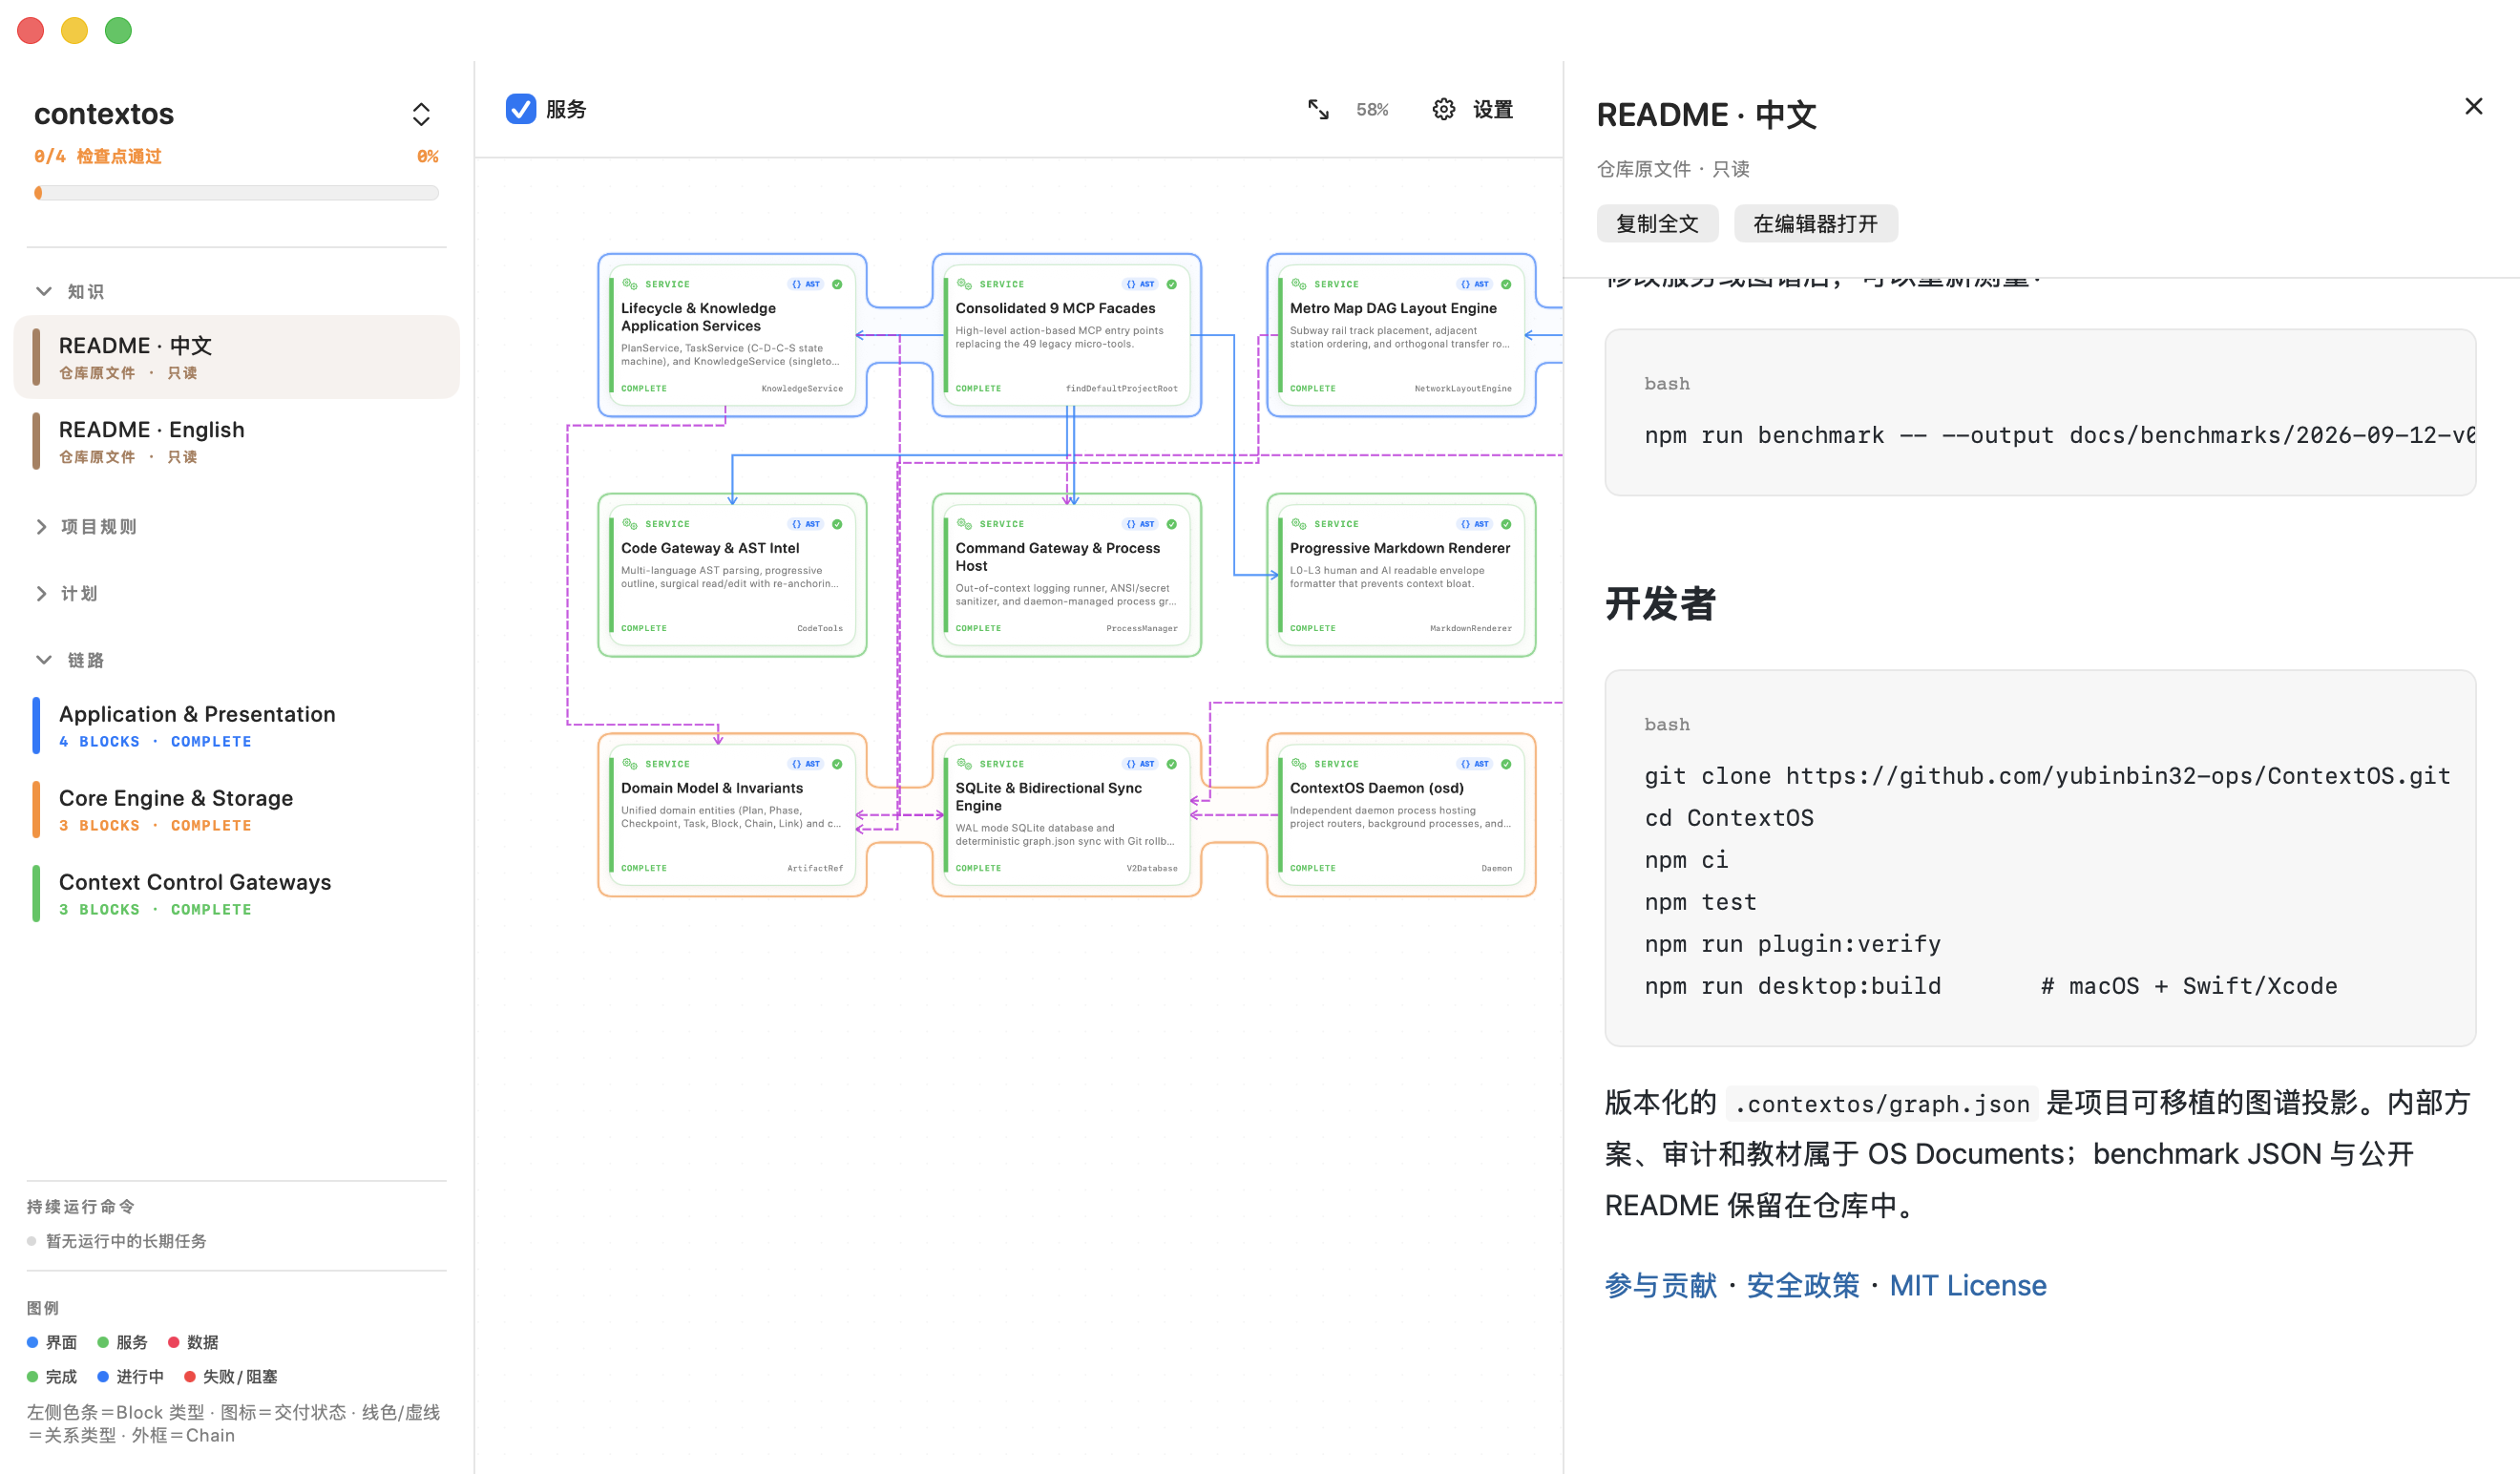Click the 复制全文 button

tap(1657, 223)
